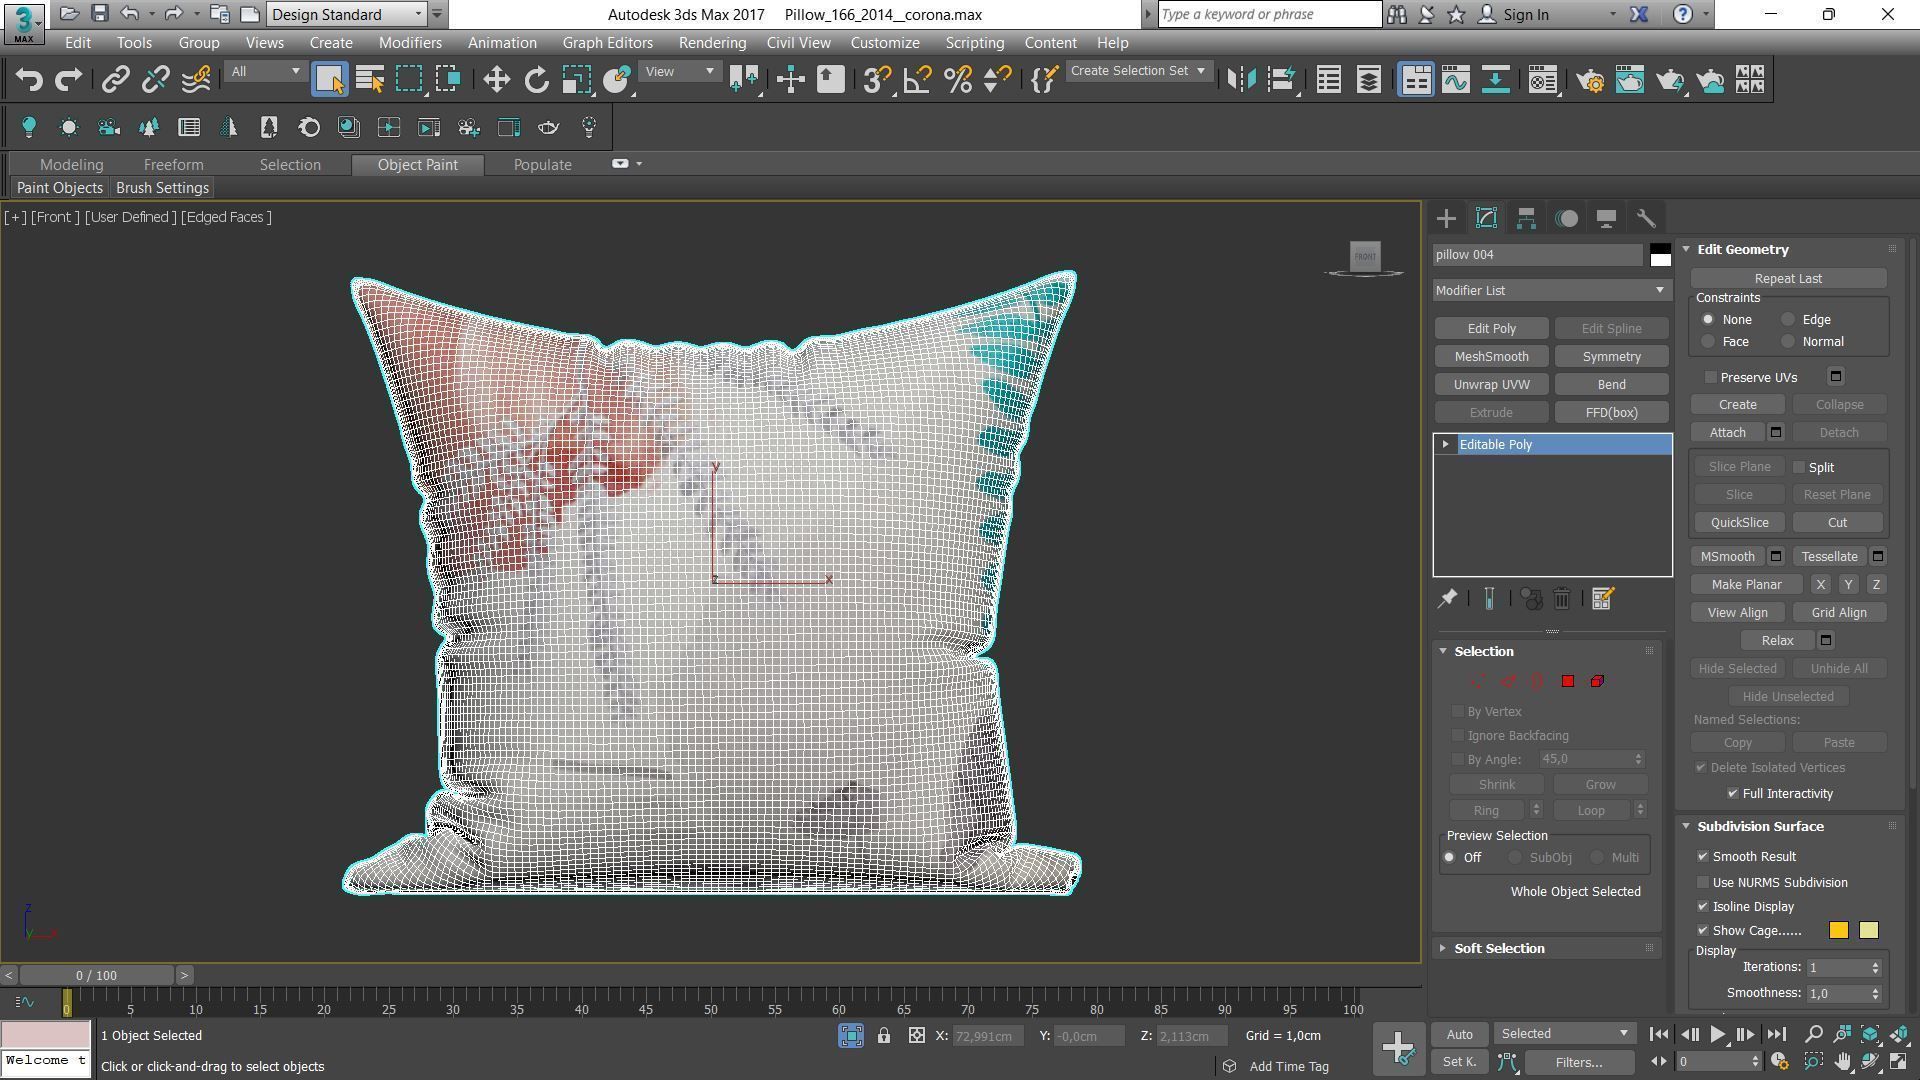Open the View reference coordinate dropdown
This screenshot has height=1080, width=1920.
tap(679, 72)
